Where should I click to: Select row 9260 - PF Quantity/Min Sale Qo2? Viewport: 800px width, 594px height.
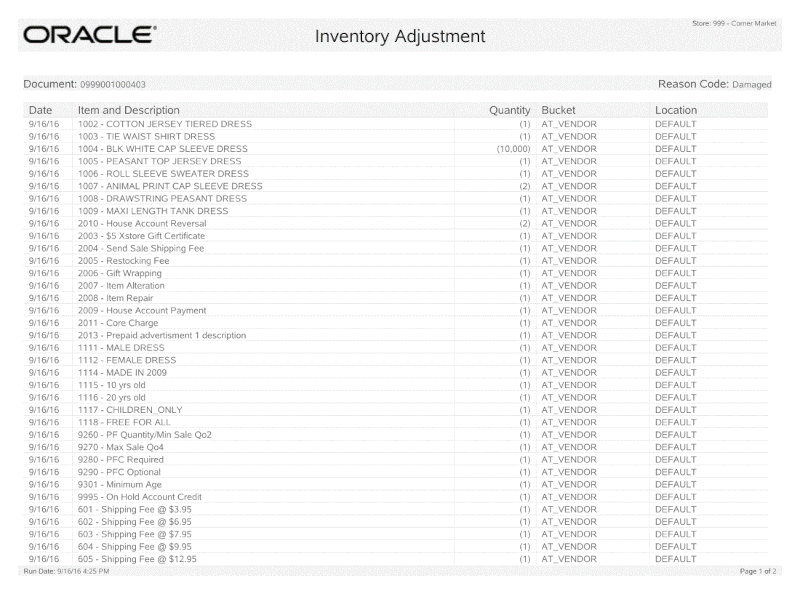coord(395,434)
